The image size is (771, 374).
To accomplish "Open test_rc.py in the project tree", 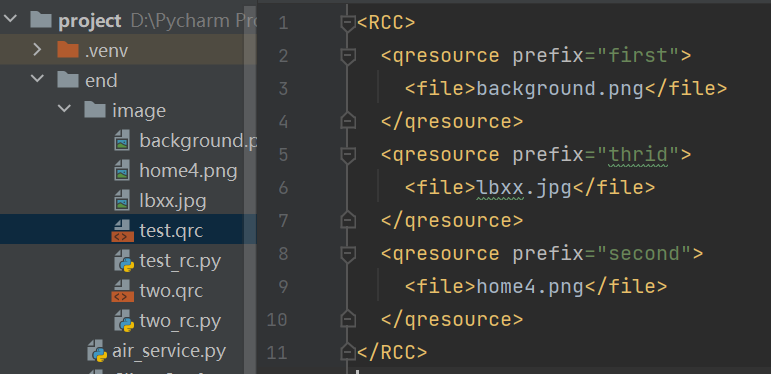I will pos(180,261).
